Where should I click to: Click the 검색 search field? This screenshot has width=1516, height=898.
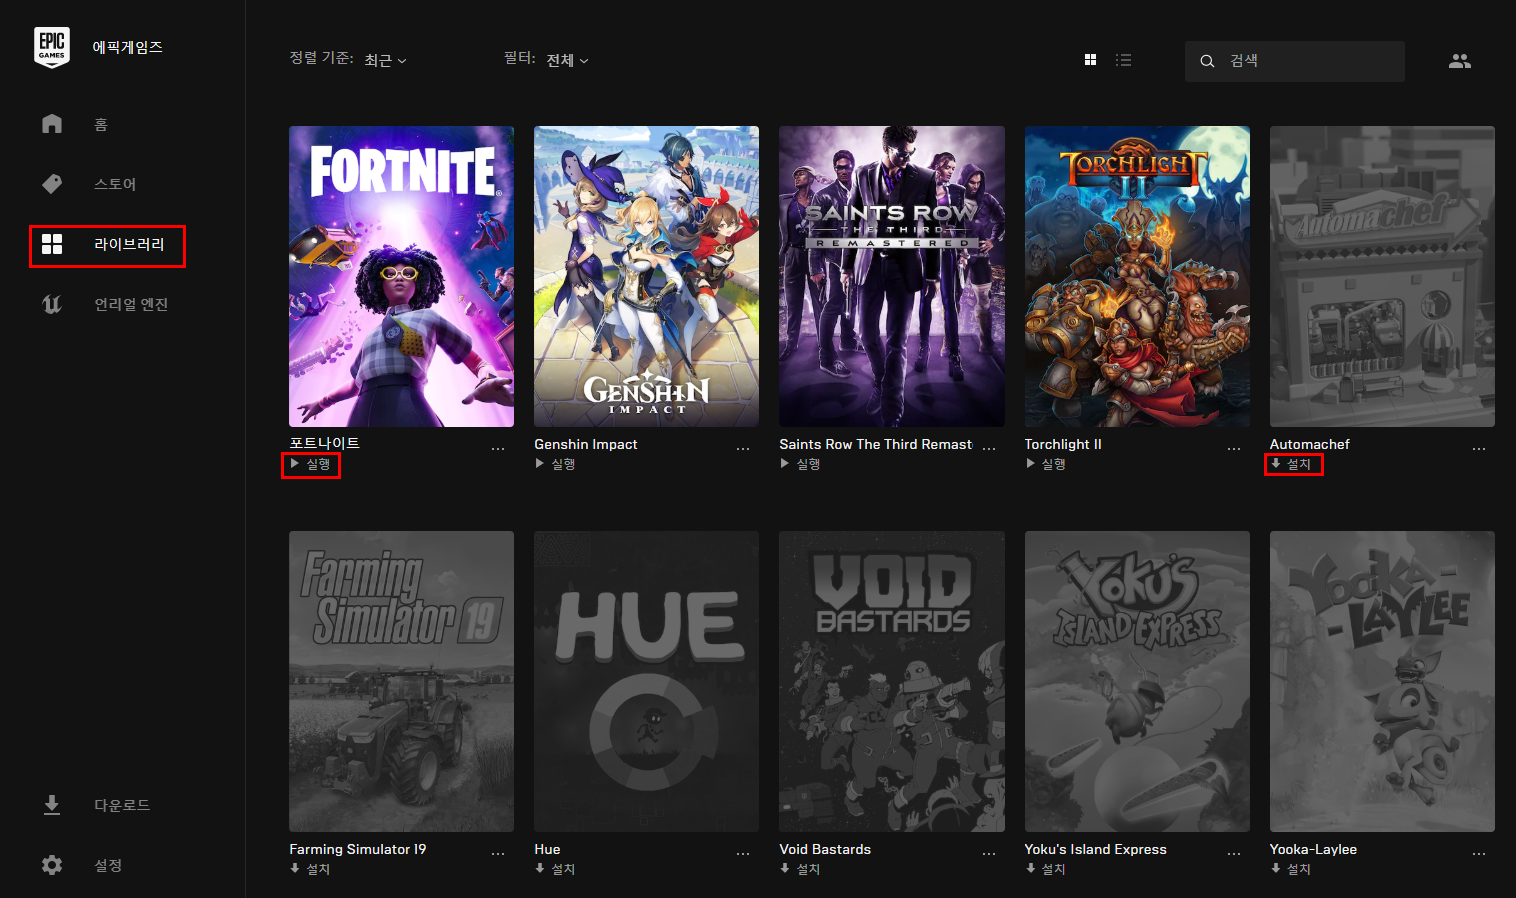coord(1295,61)
